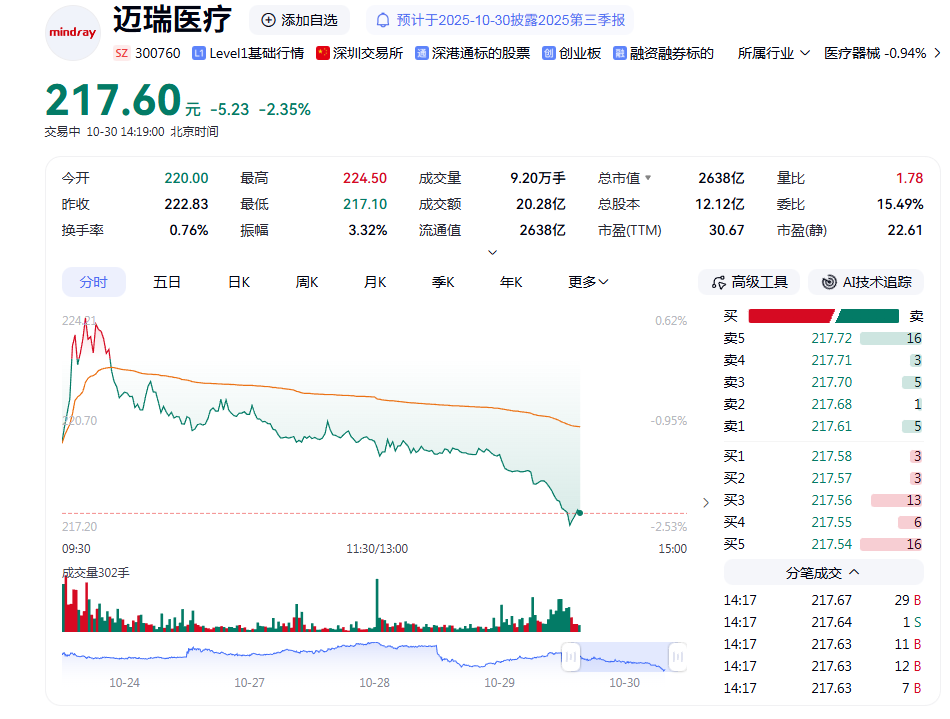Click the red buy ratio bar
This screenshot has width=950, height=719.
tap(791, 316)
